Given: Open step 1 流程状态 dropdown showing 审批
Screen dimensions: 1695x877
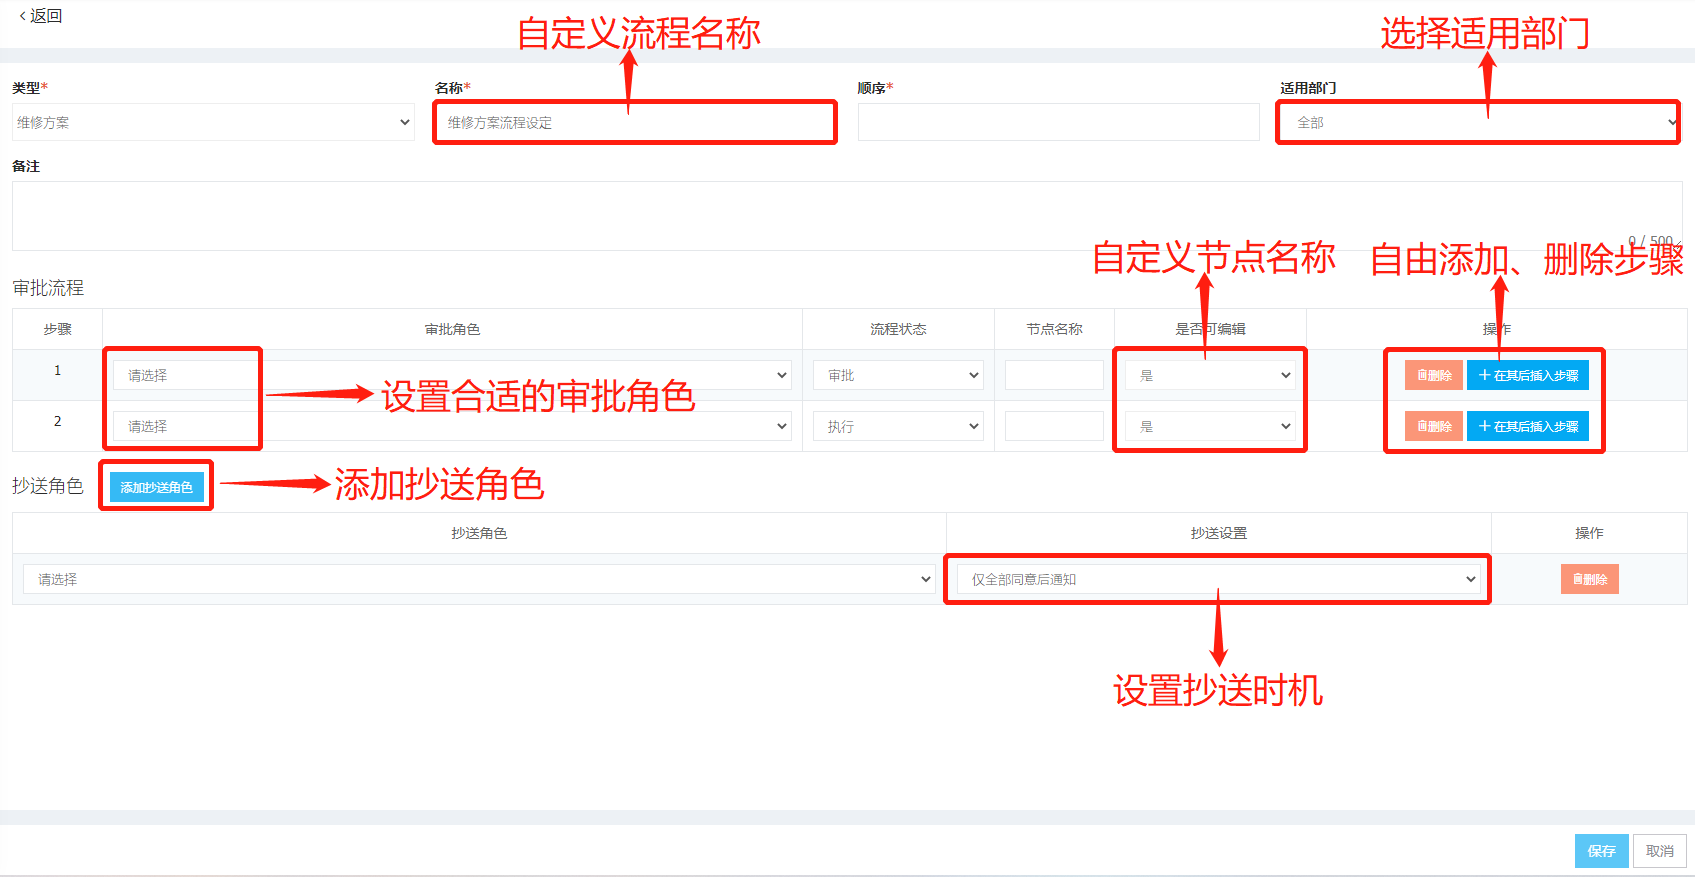Looking at the screenshot, I should tap(898, 375).
